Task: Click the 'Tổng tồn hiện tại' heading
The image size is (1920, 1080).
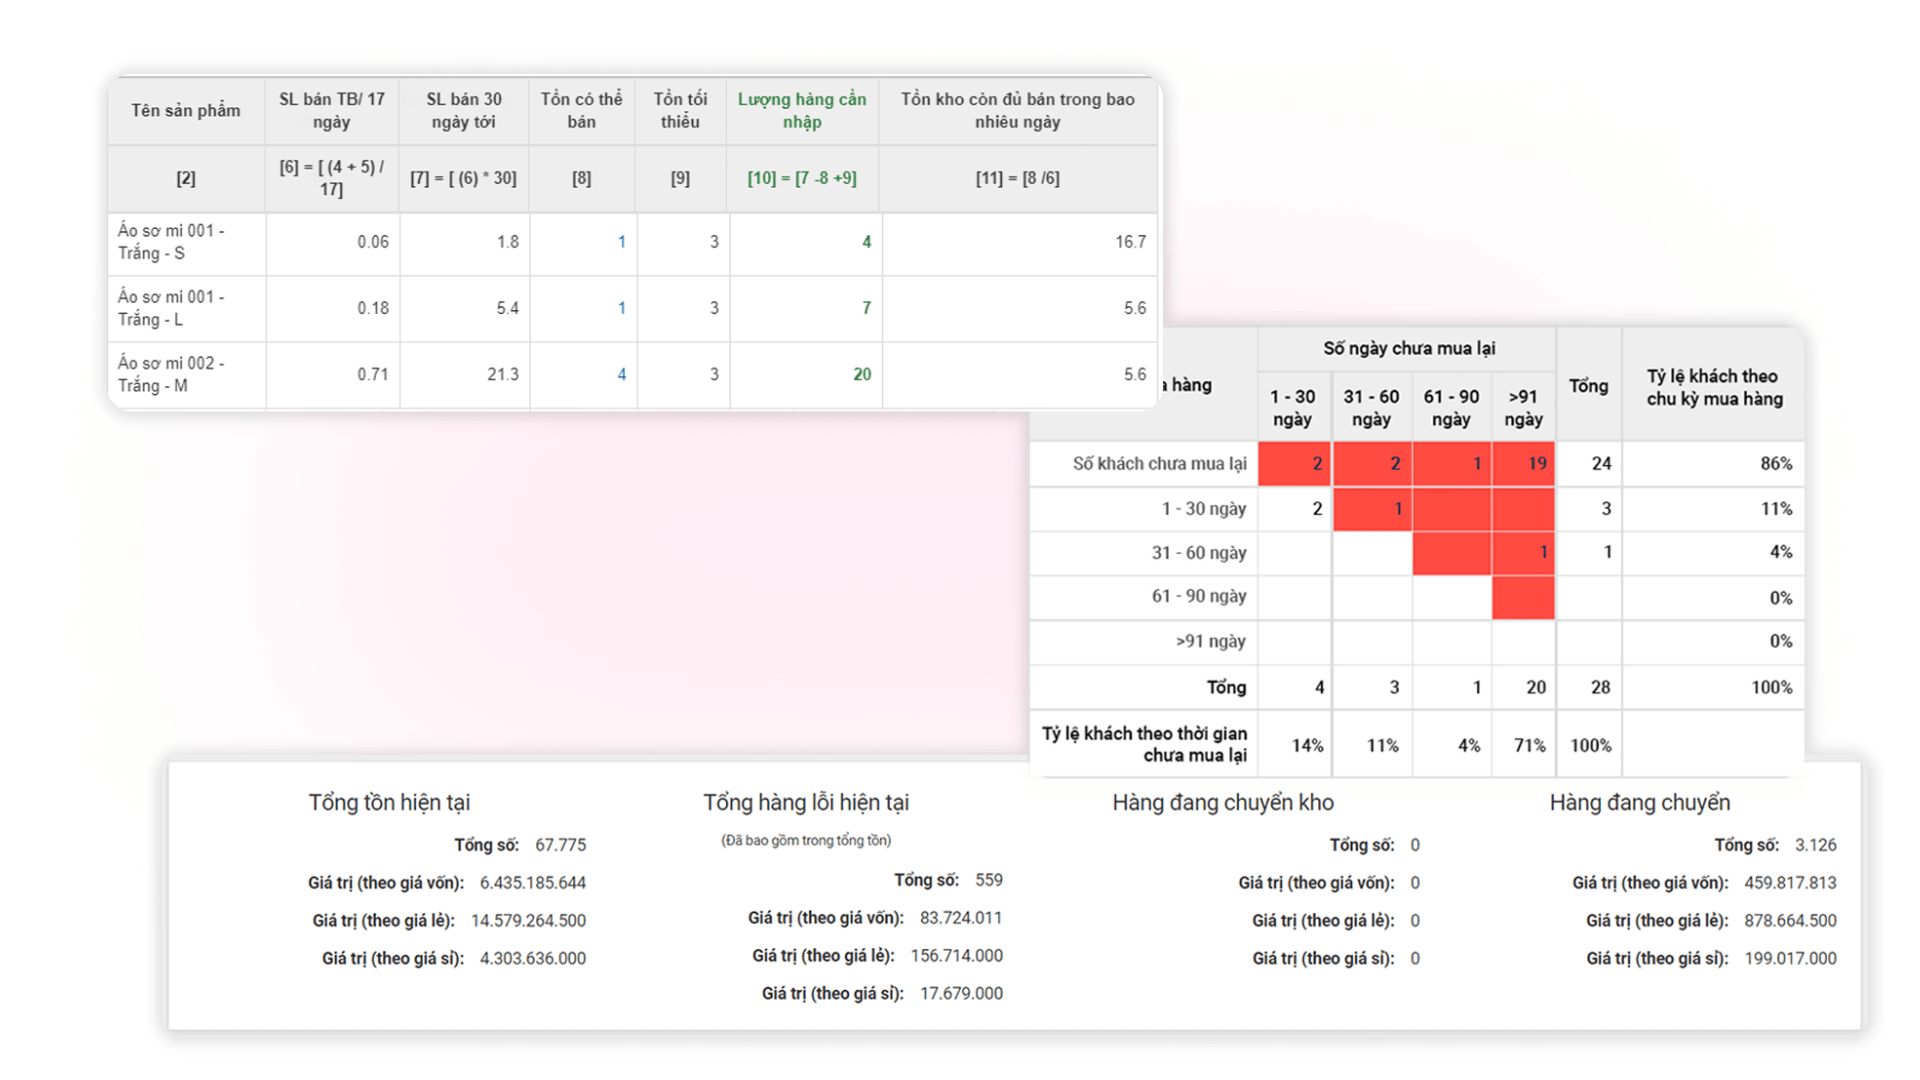Action: tap(389, 802)
